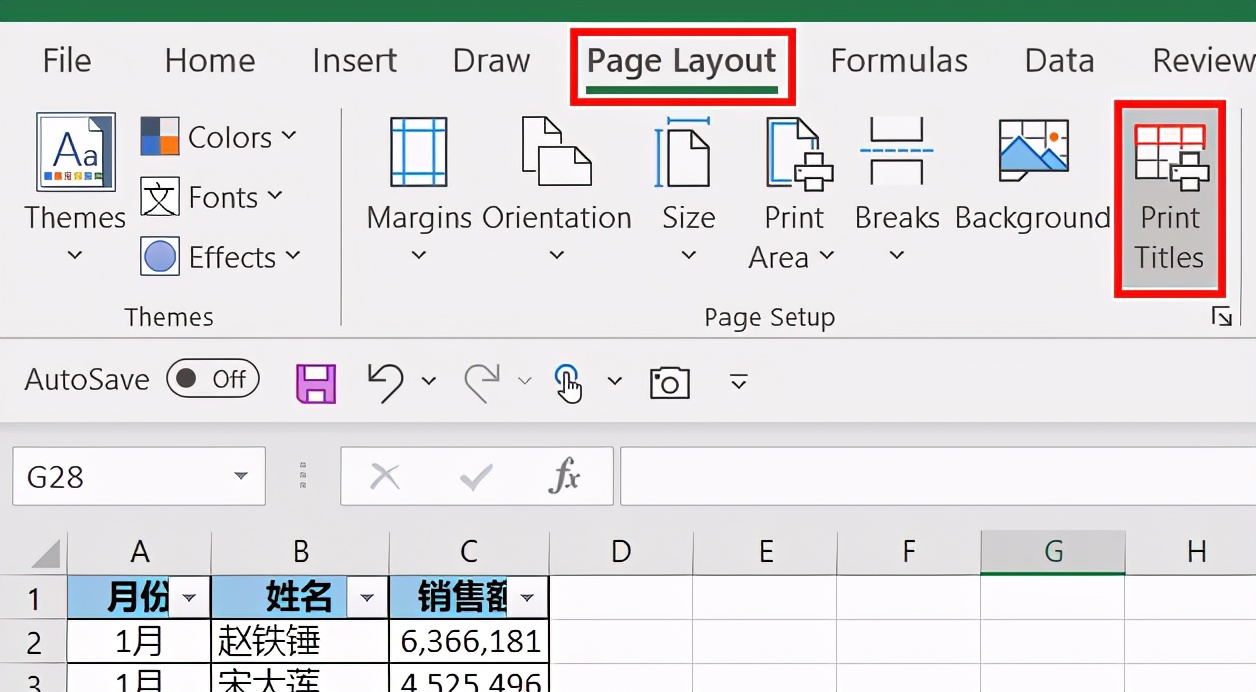Select column D header
The image size is (1256, 692).
[621, 551]
